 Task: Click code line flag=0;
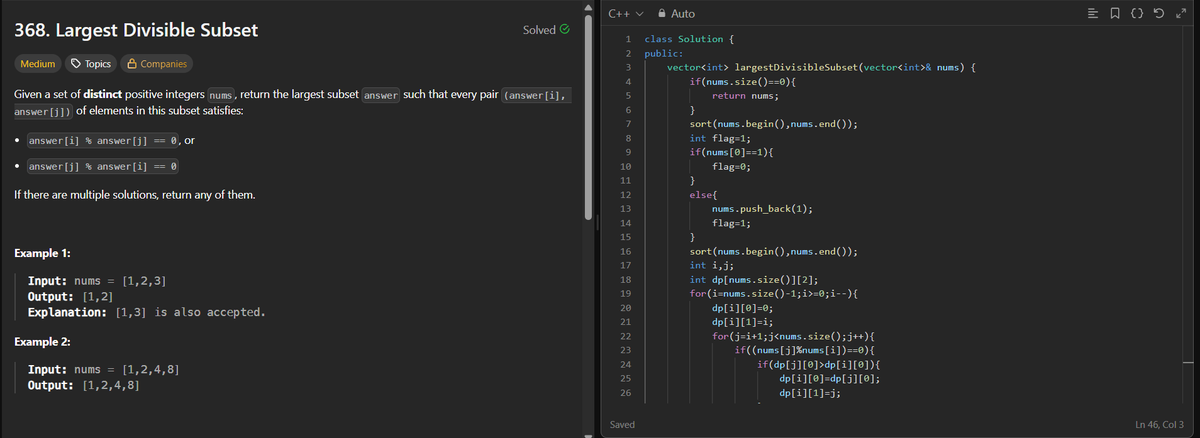coord(732,168)
